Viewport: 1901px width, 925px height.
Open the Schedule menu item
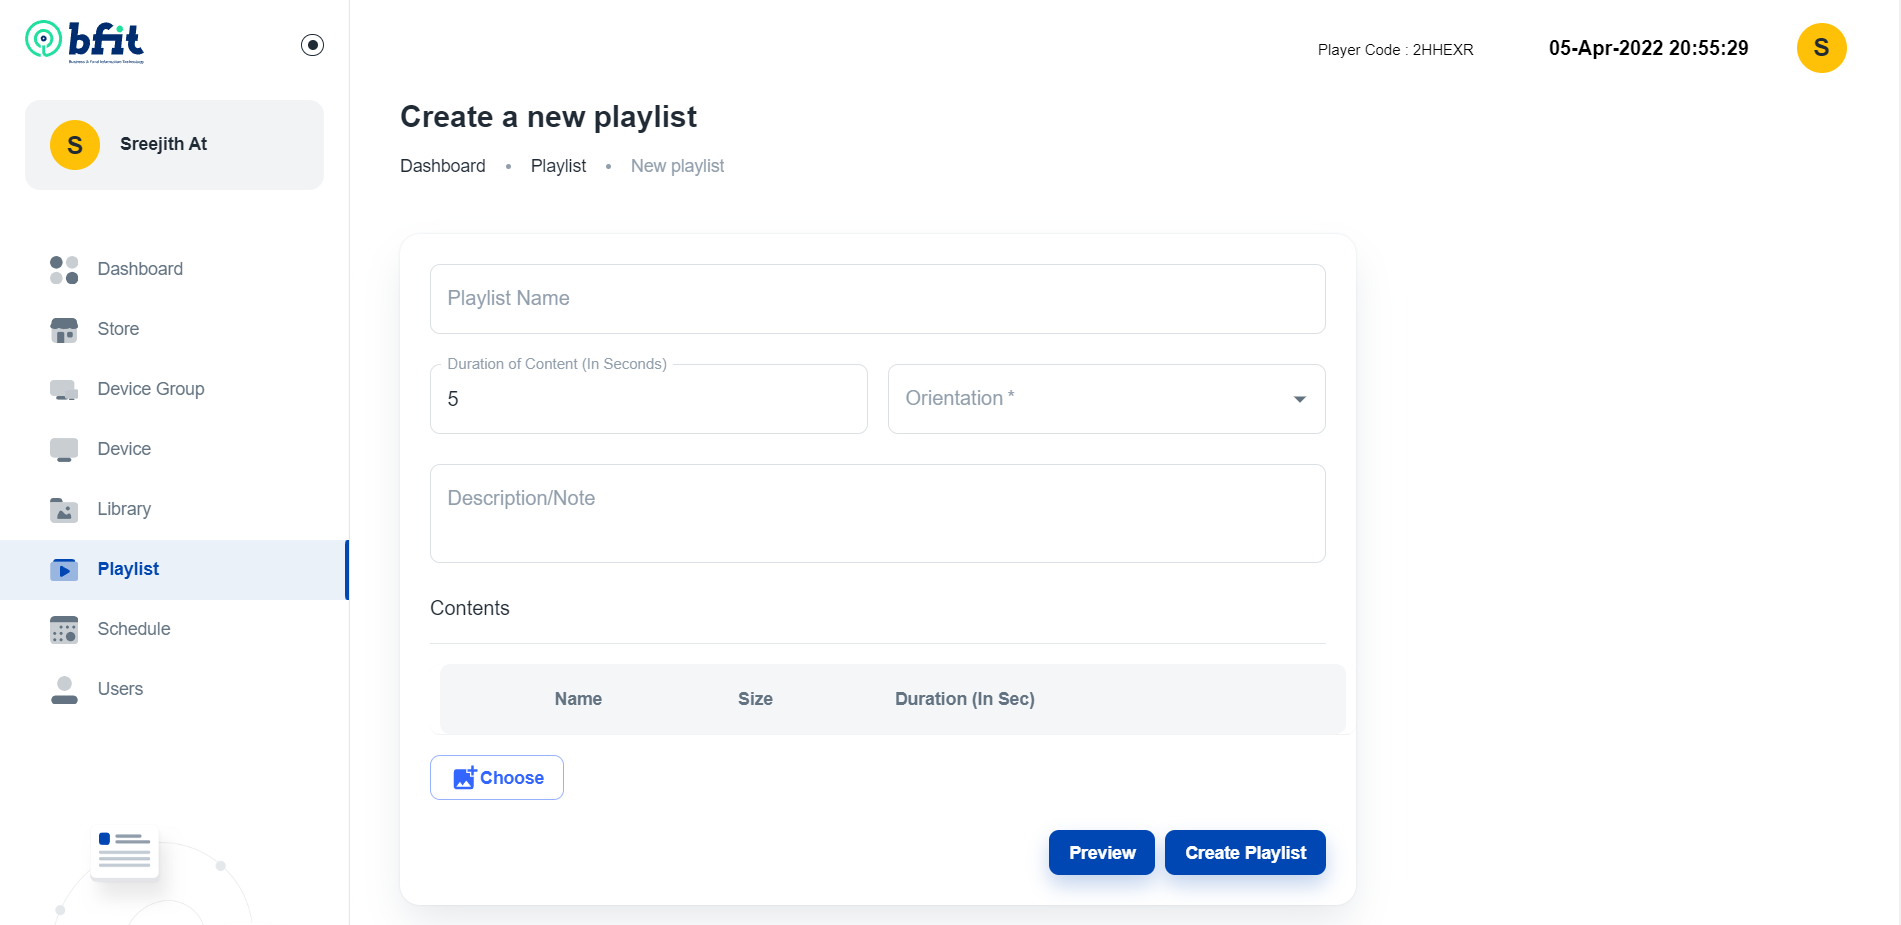(174, 629)
